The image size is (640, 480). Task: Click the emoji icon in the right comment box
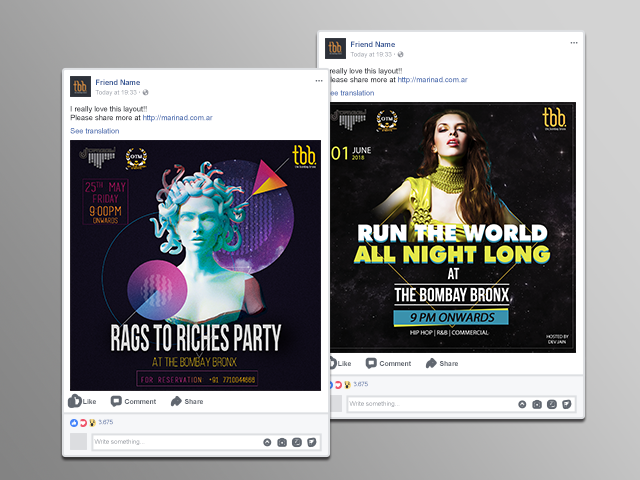click(522, 404)
